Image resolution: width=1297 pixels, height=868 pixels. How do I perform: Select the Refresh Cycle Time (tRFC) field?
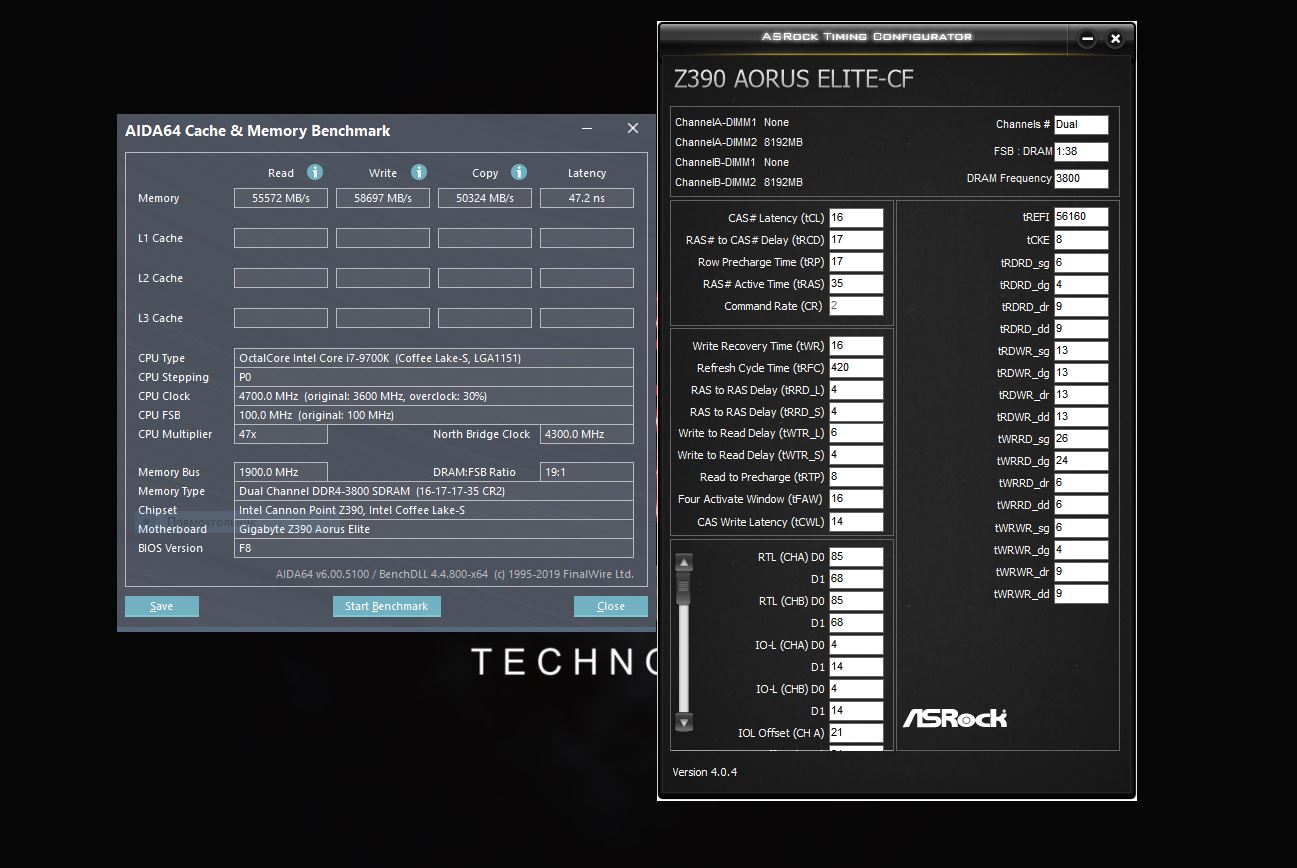click(856, 368)
